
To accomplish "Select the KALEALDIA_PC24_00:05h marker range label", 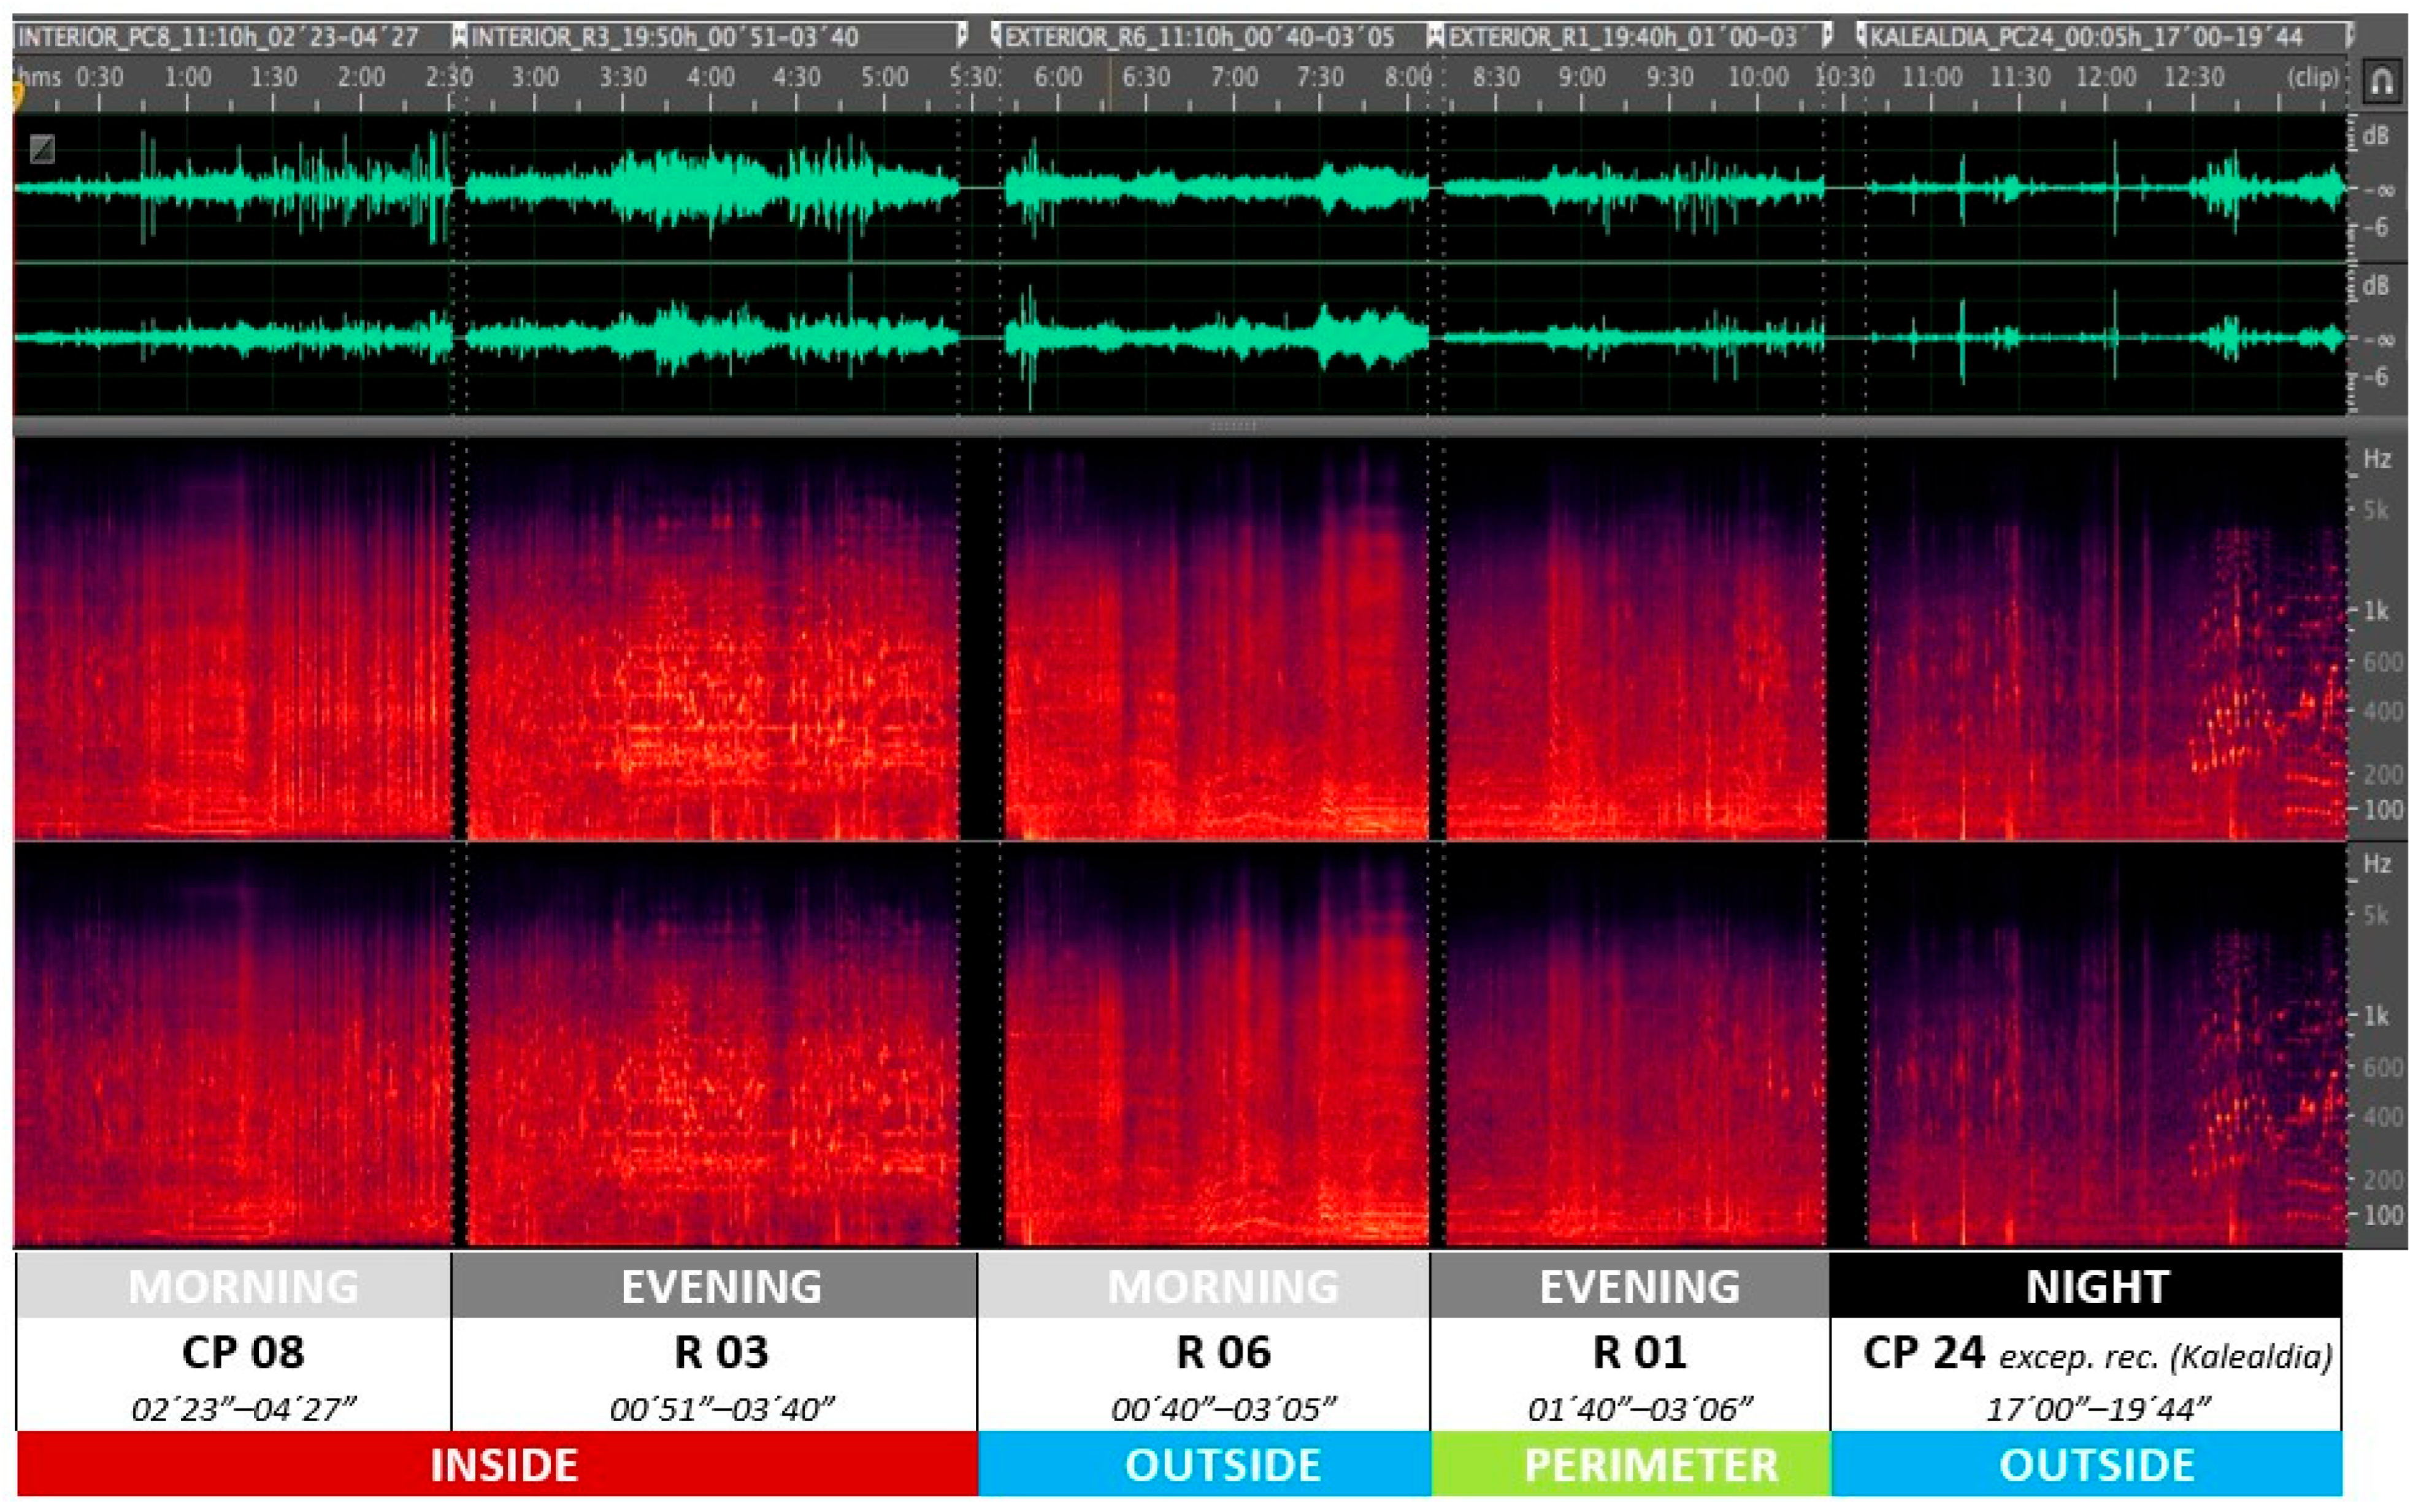I will pyautogui.click(x=2087, y=38).
